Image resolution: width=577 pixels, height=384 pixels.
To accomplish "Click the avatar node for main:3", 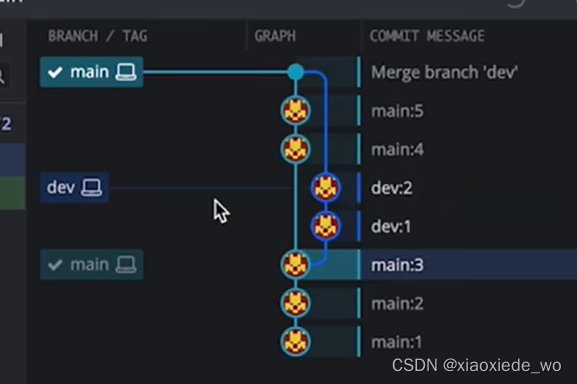I will (295, 264).
